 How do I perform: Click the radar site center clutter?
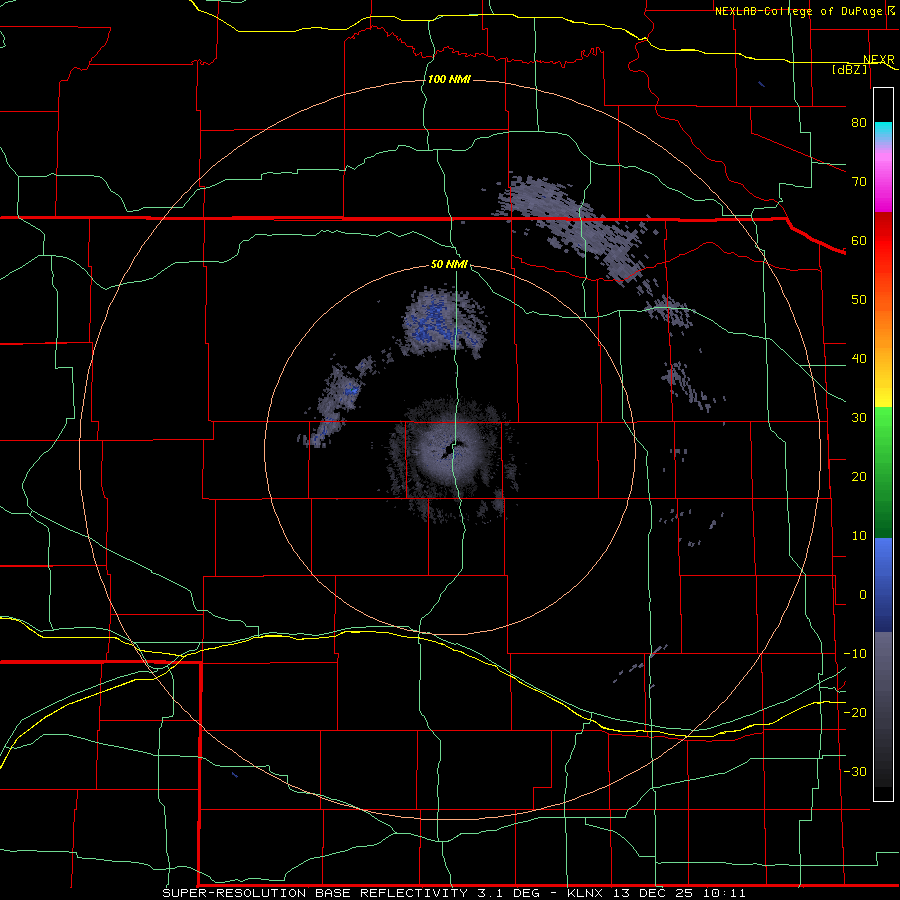pyautogui.click(x=453, y=451)
